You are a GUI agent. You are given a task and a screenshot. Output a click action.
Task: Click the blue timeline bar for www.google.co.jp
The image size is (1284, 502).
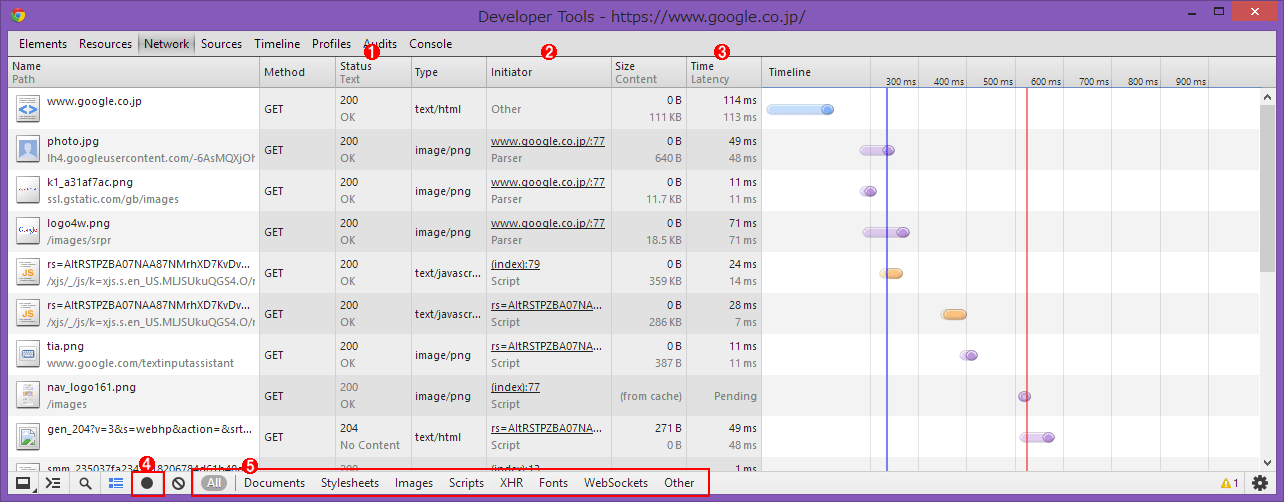800,109
